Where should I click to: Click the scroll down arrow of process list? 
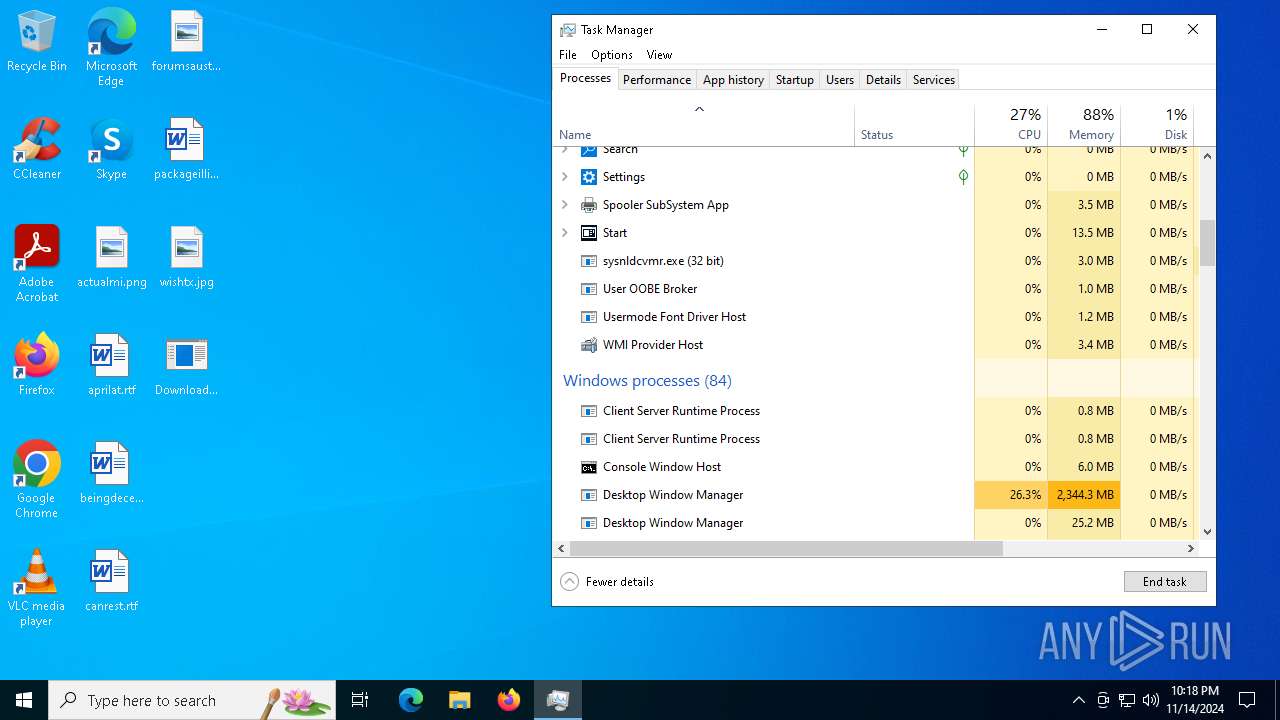point(1207,532)
